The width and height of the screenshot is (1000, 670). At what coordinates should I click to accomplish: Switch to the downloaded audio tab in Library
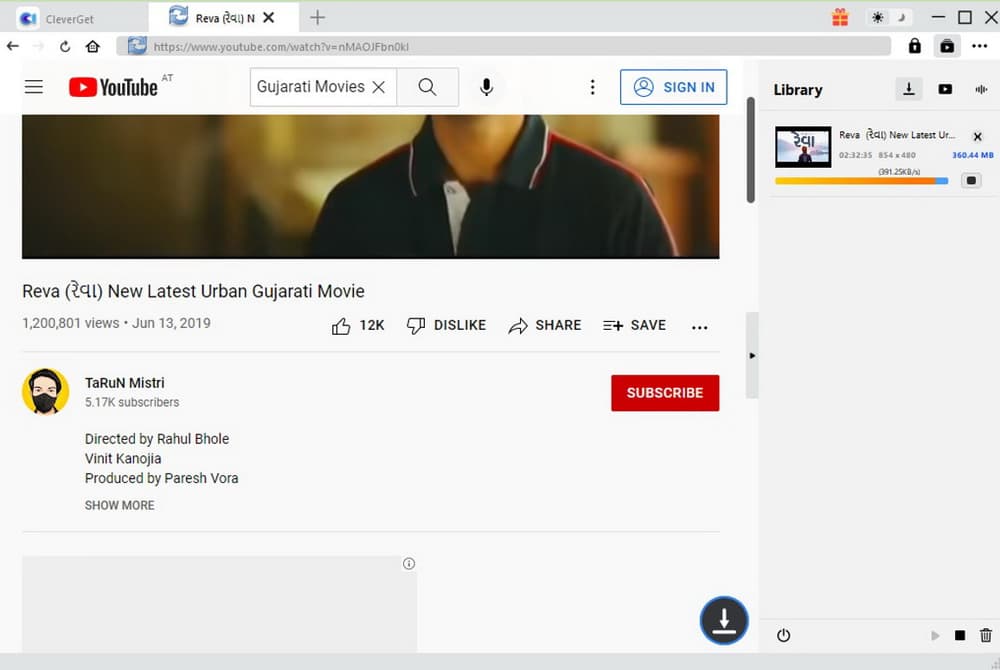(981, 89)
